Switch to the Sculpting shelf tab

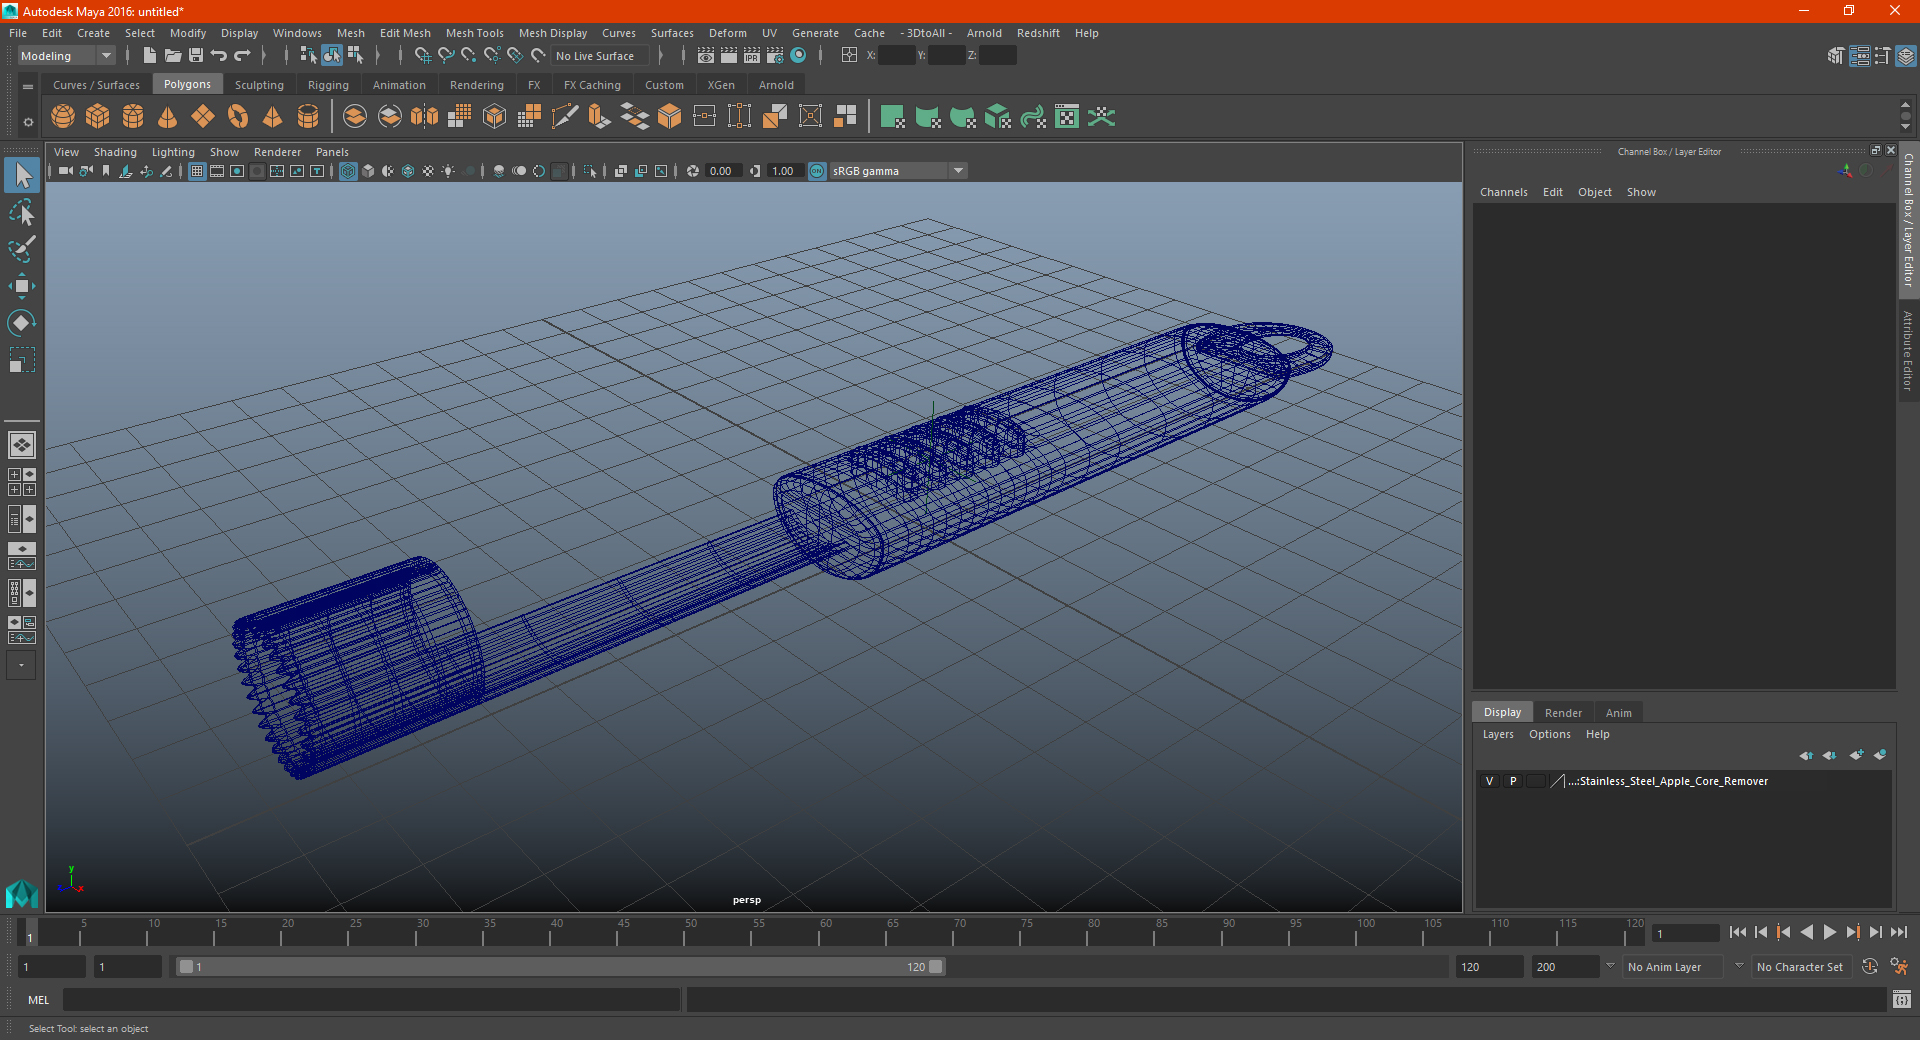pyautogui.click(x=259, y=85)
